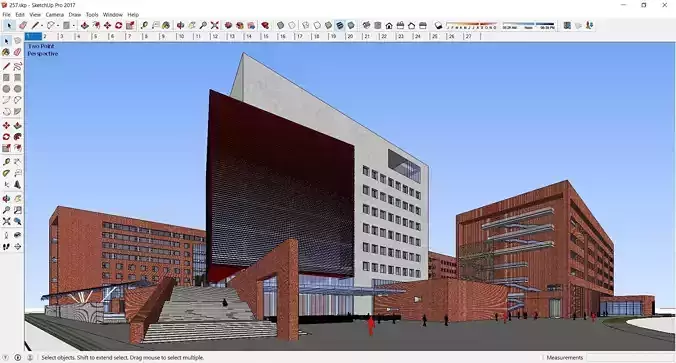Expand the Arc tool dropdown arrow
This screenshot has height=363, width=676.
pos(58,26)
